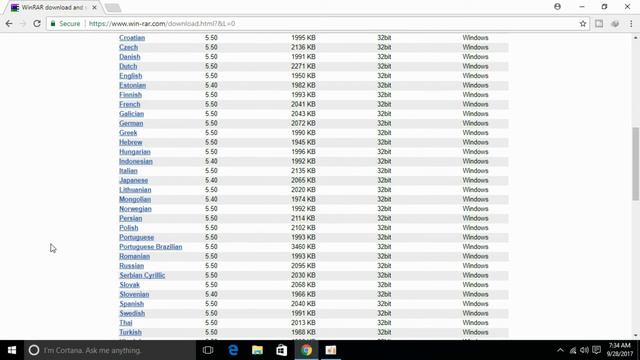Select the Japanese language link

tap(133, 180)
